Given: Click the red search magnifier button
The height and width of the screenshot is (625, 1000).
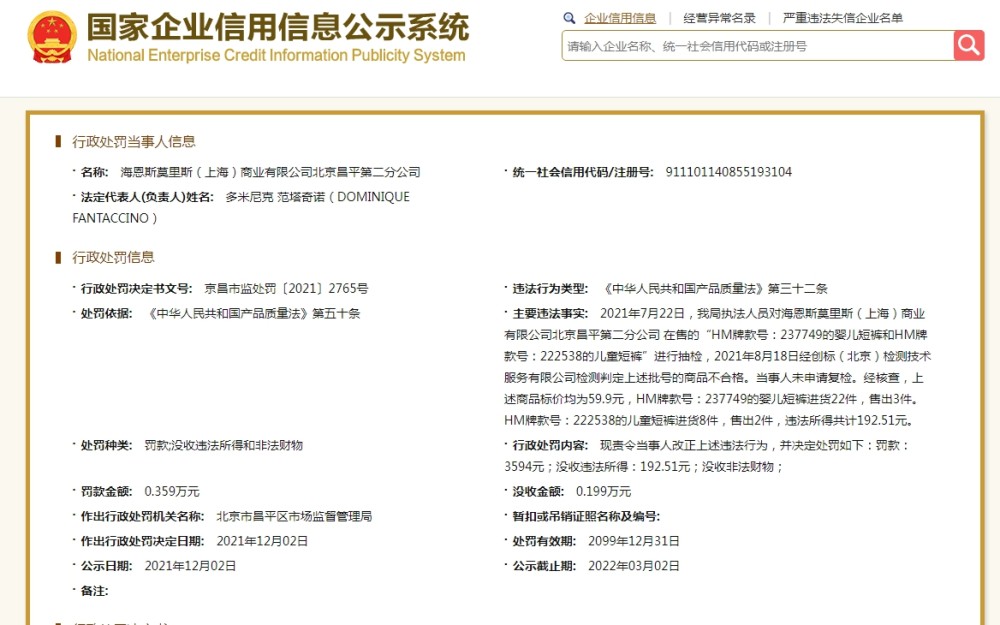Looking at the screenshot, I should (969, 45).
